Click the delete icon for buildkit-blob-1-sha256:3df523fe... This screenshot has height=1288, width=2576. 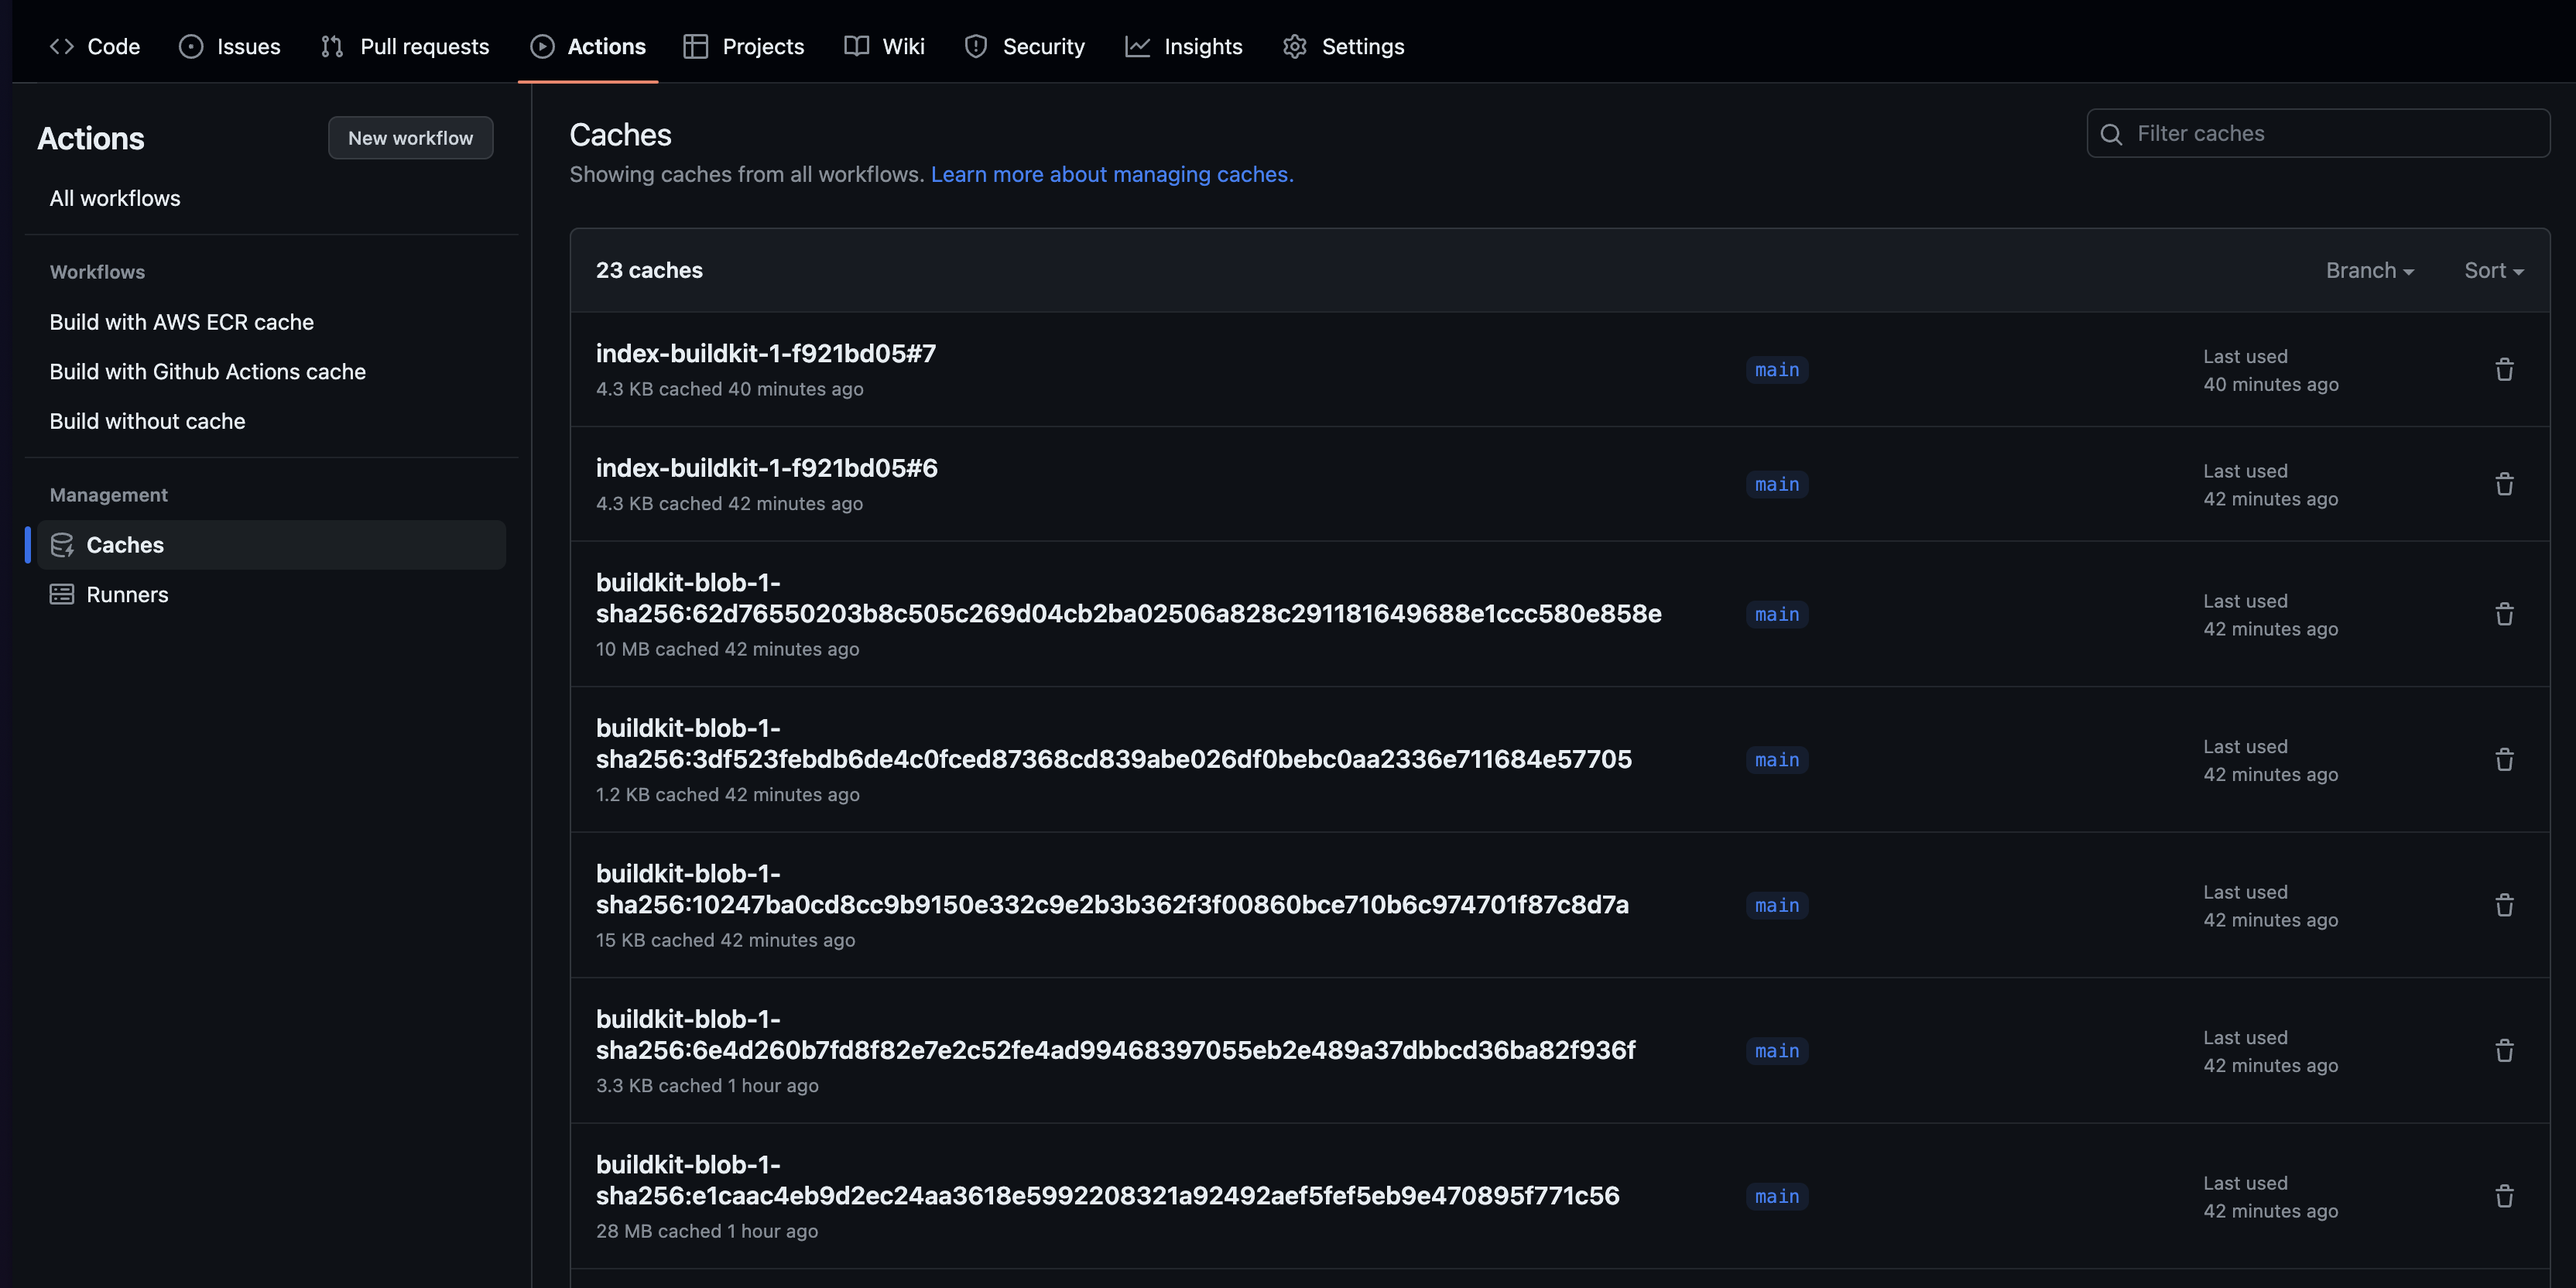coord(2504,761)
